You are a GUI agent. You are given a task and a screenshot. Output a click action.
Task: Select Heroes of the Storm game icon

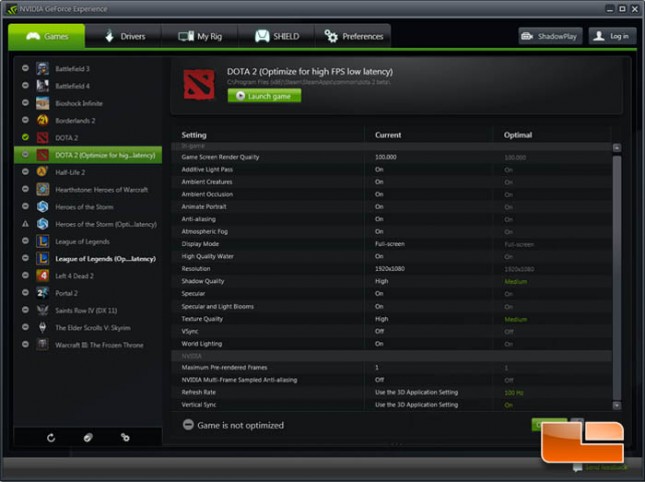pos(42,206)
